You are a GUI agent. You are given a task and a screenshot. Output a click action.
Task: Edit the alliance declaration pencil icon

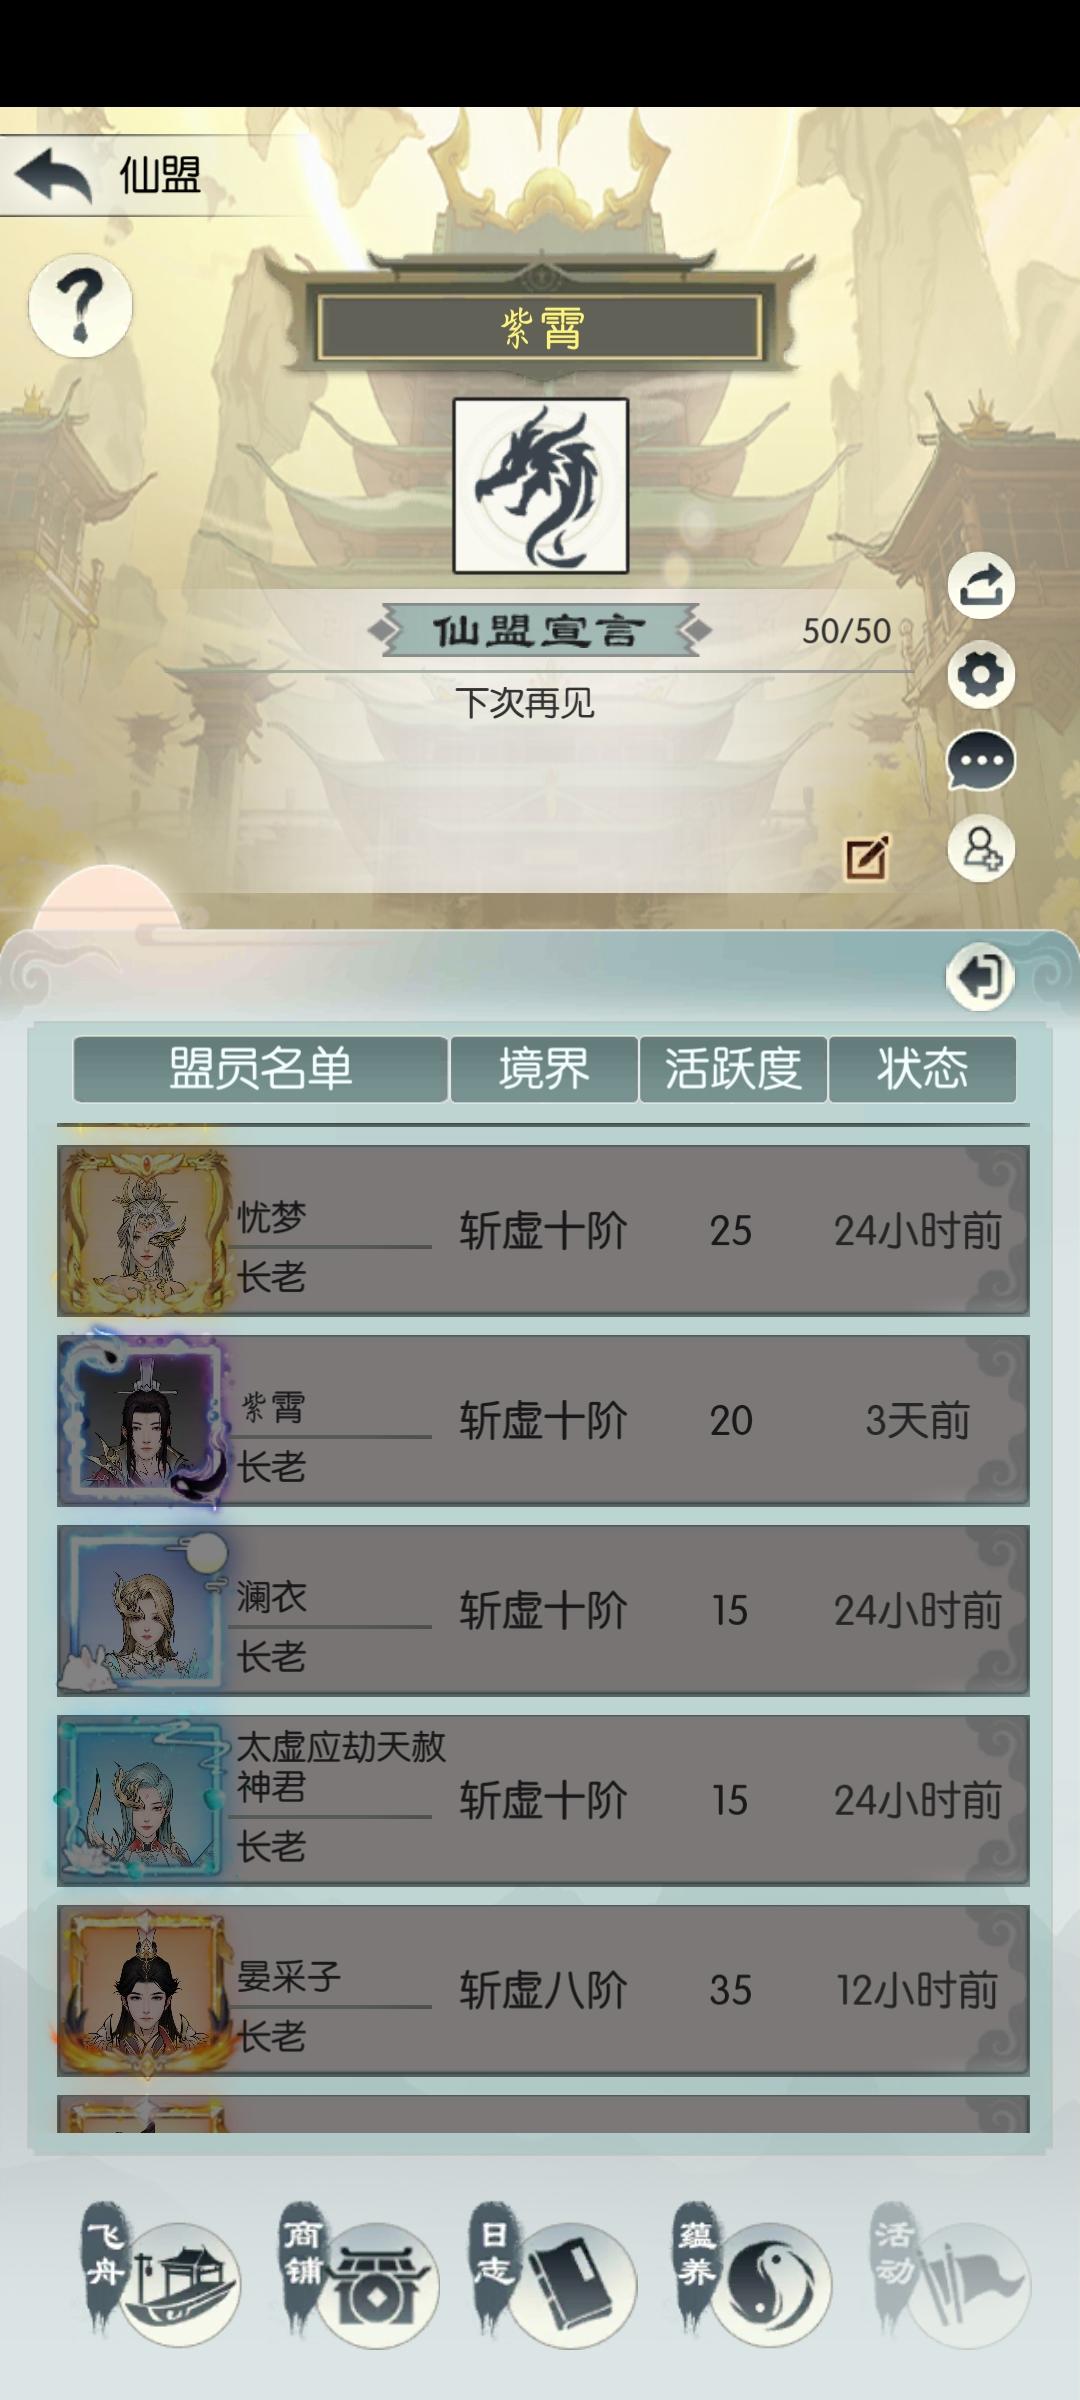867,857
